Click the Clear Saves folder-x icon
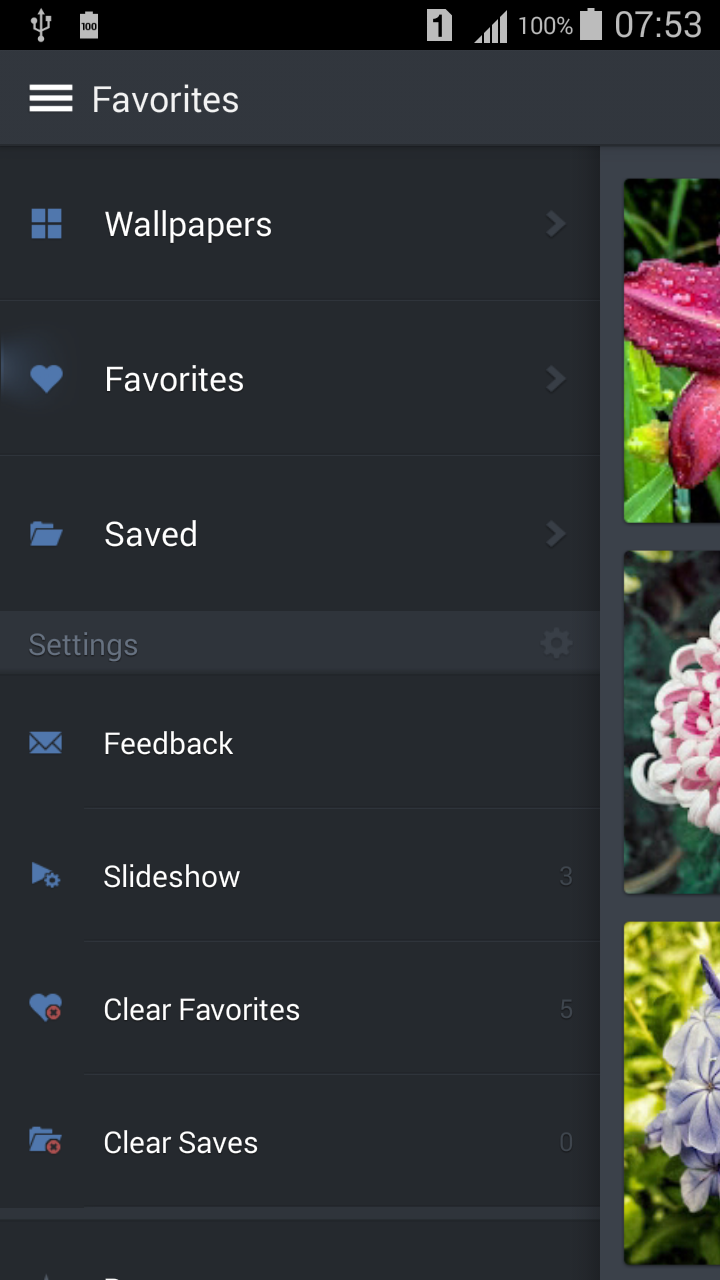The height and width of the screenshot is (1280, 720). click(46, 1141)
